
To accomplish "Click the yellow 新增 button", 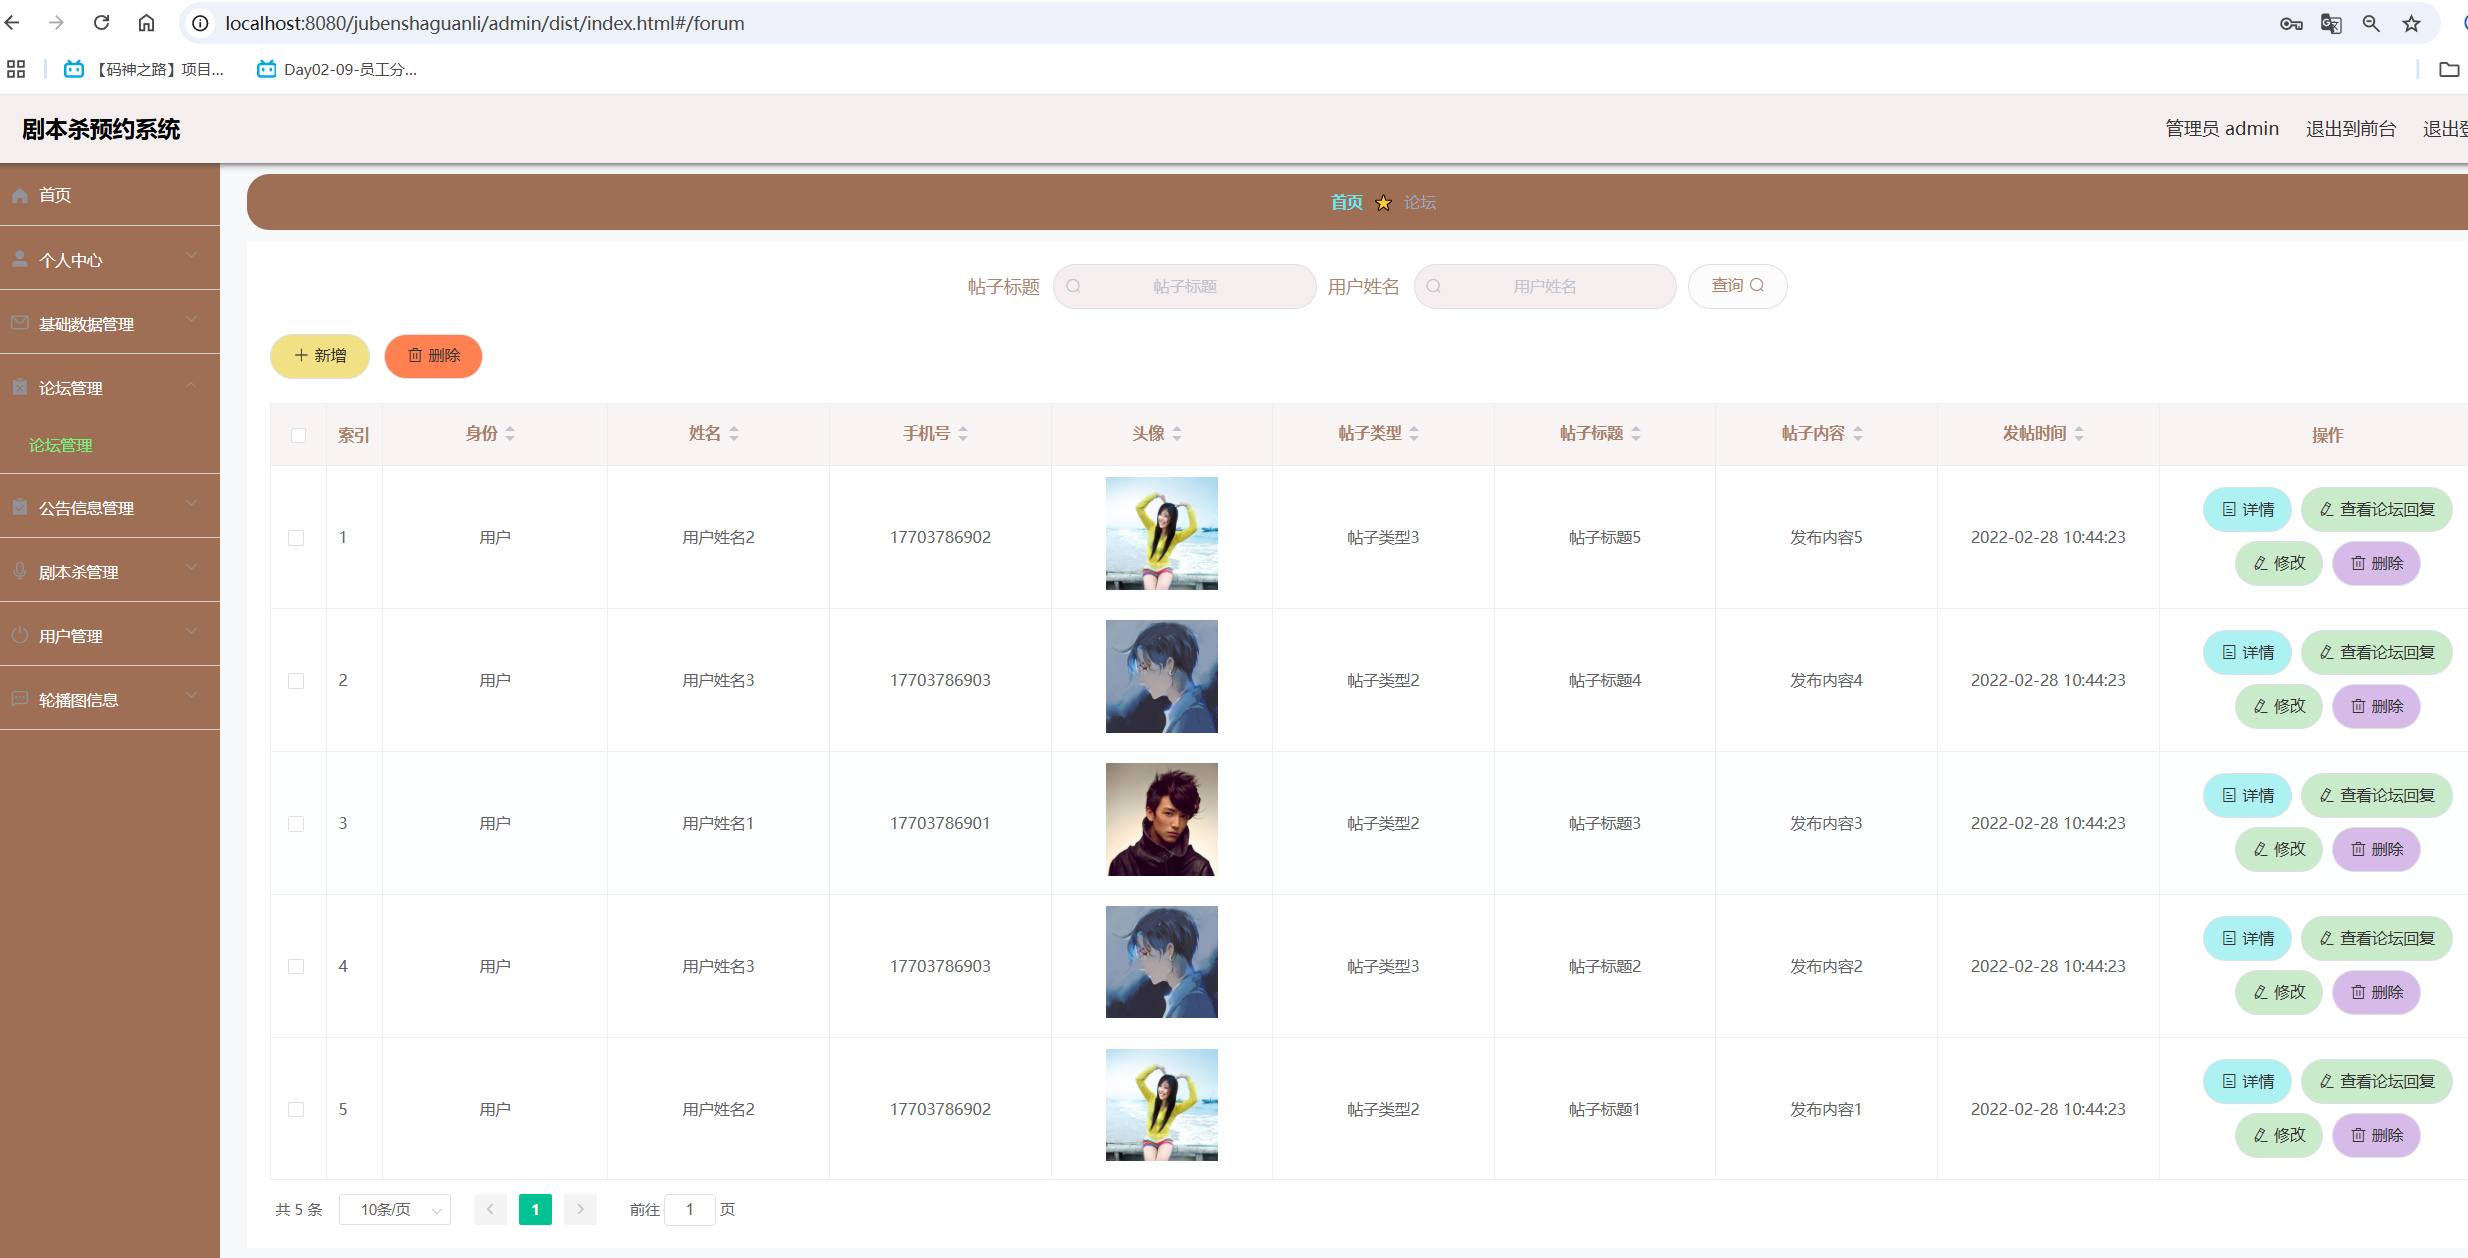I will pyautogui.click(x=320, y=356).
